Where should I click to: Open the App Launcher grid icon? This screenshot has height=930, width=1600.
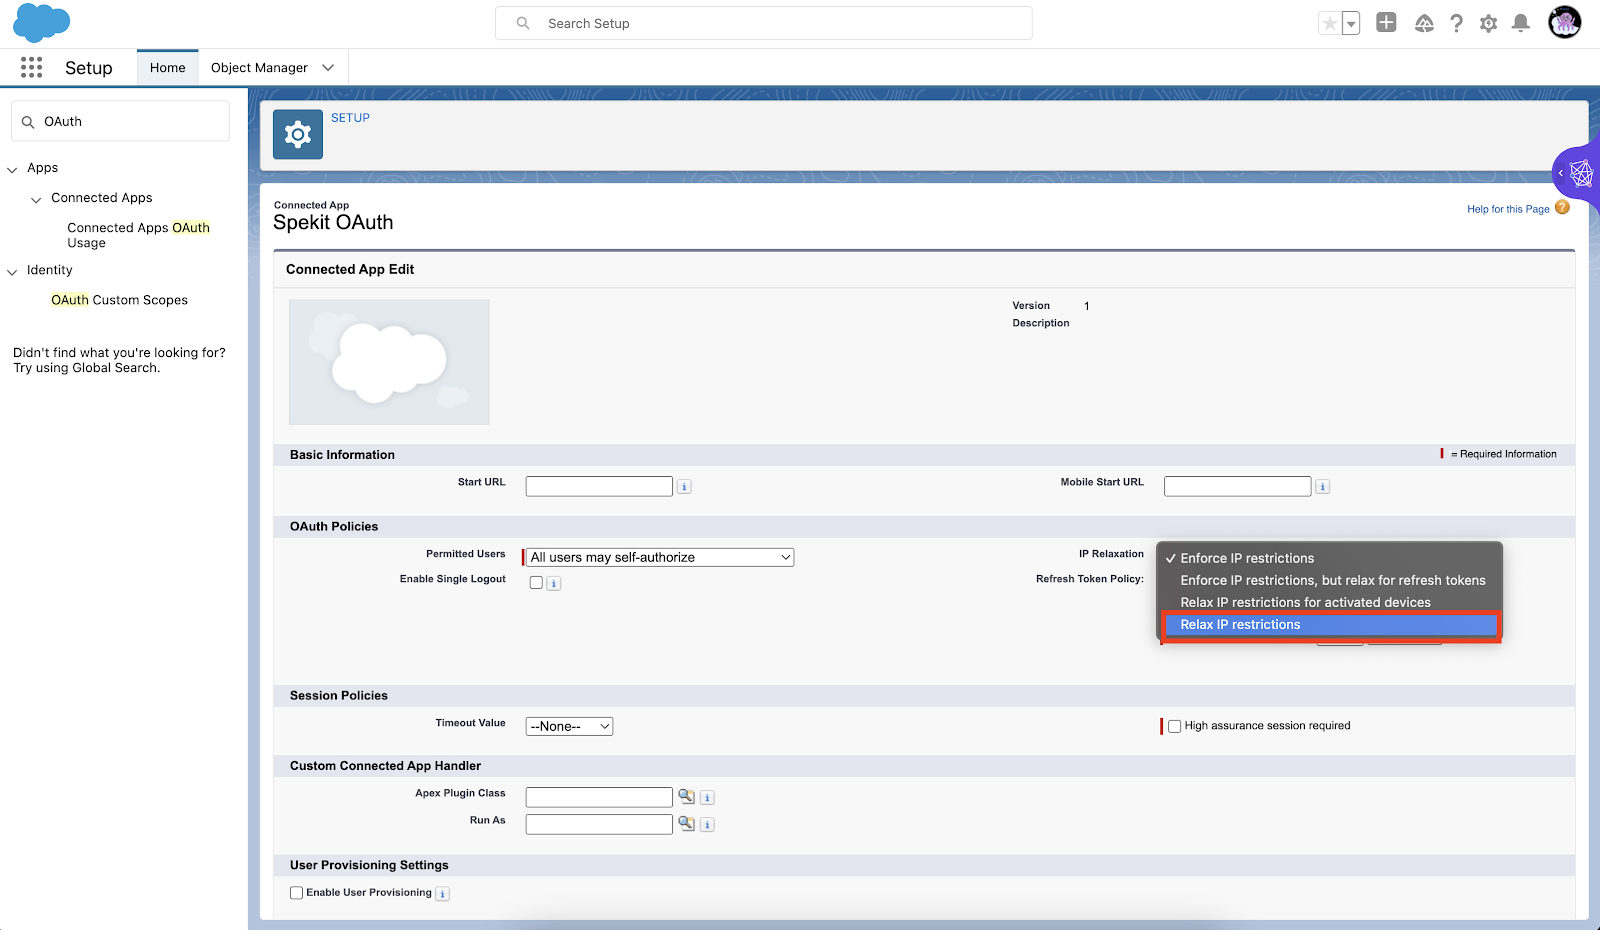[x=32, y=67]
